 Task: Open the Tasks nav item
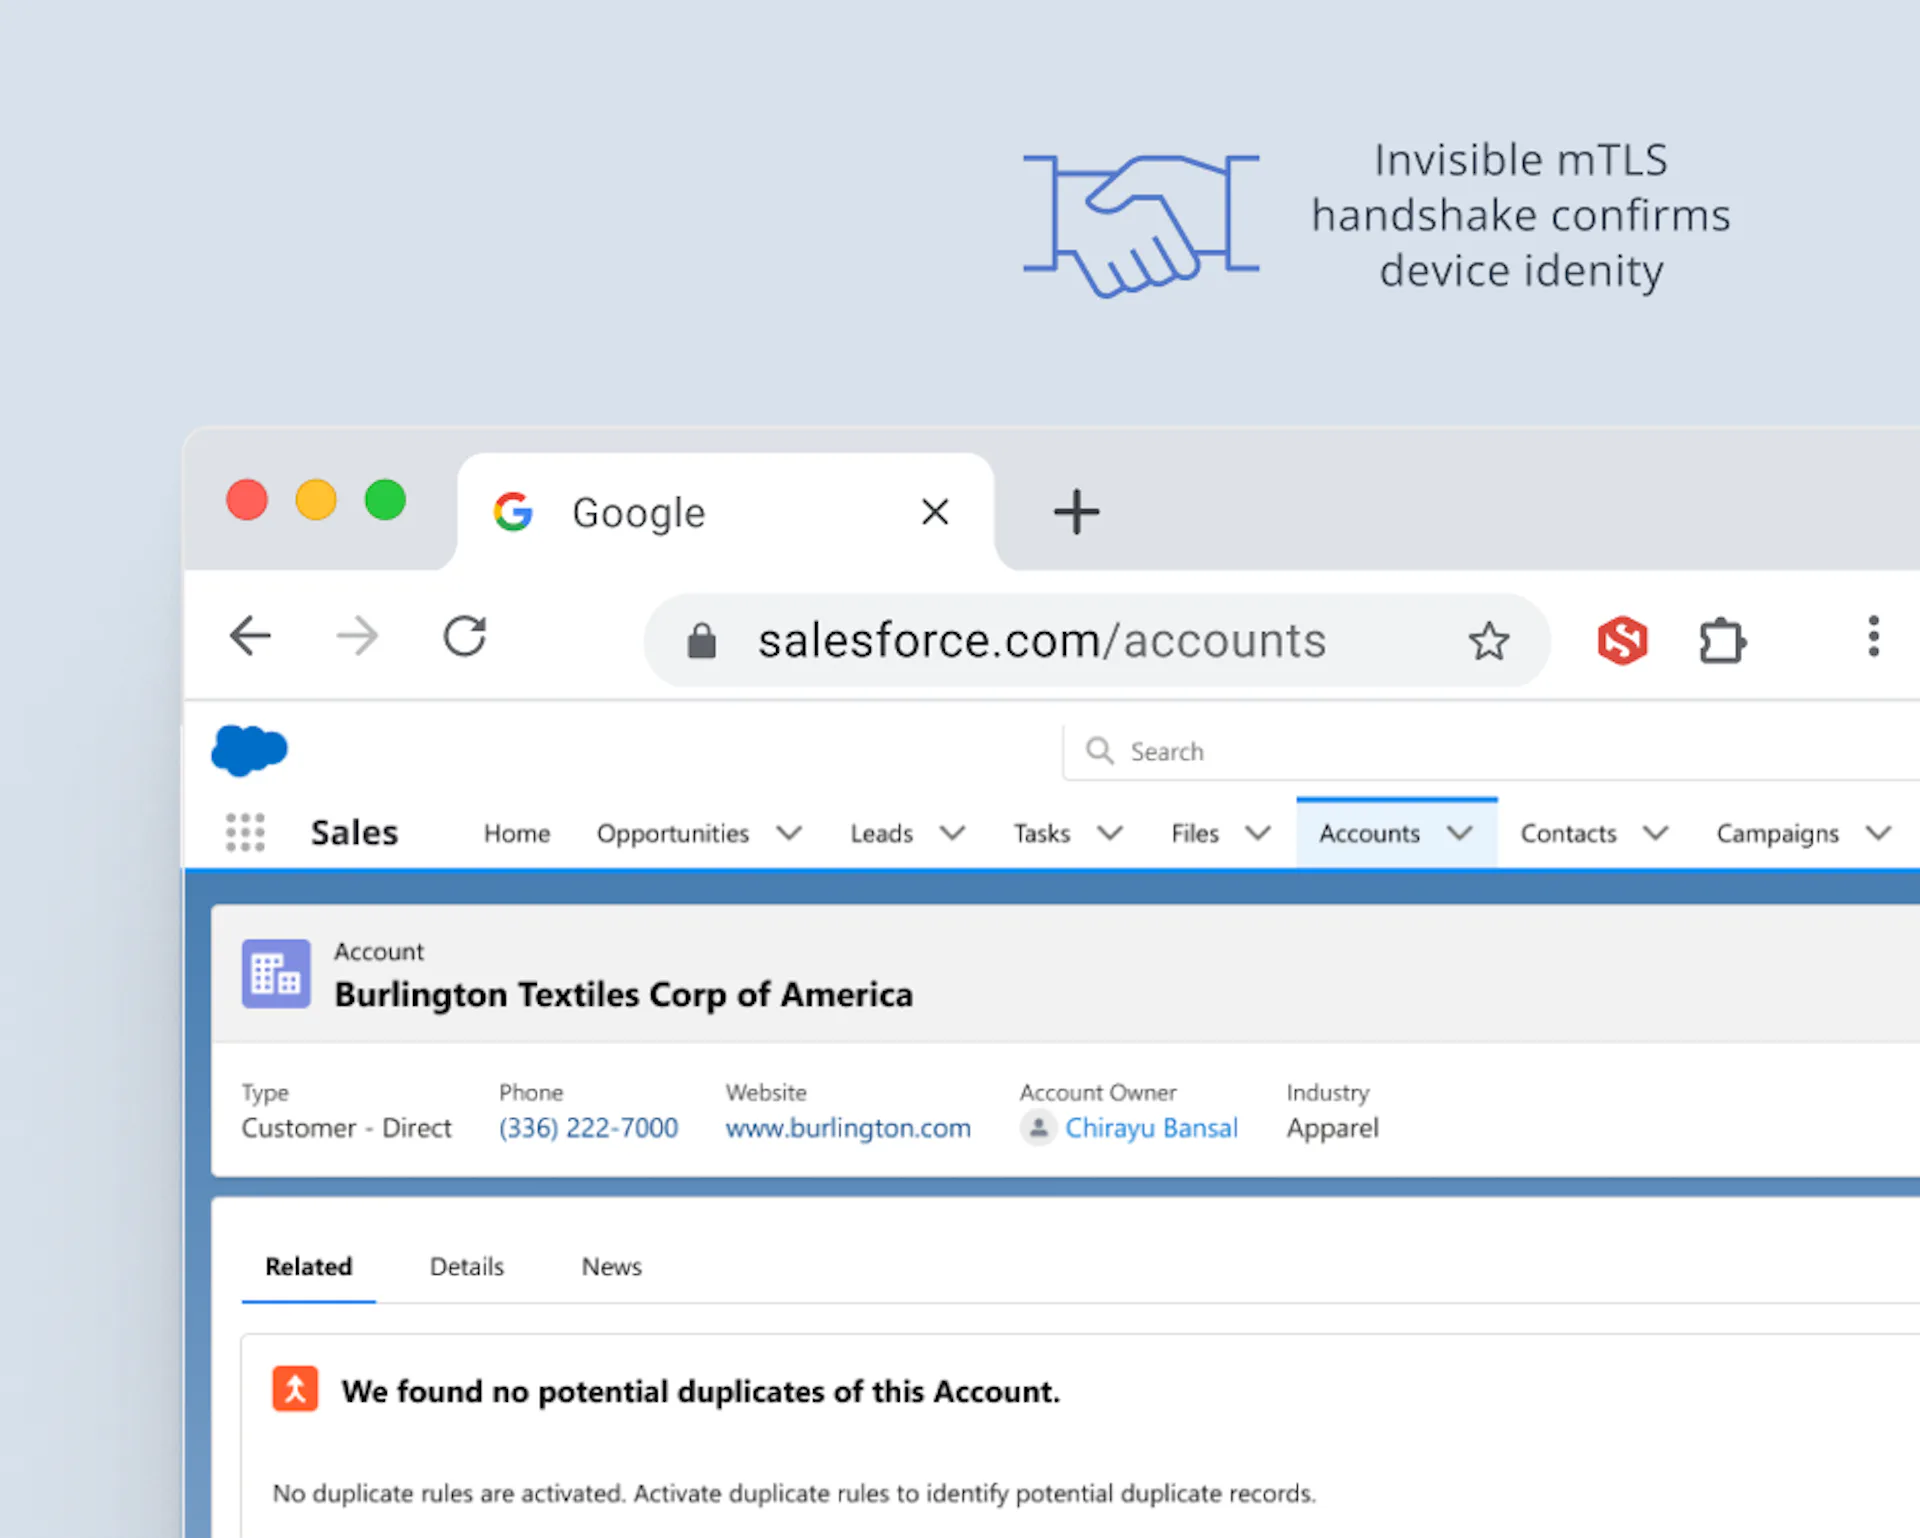[x=1042, y=833]
